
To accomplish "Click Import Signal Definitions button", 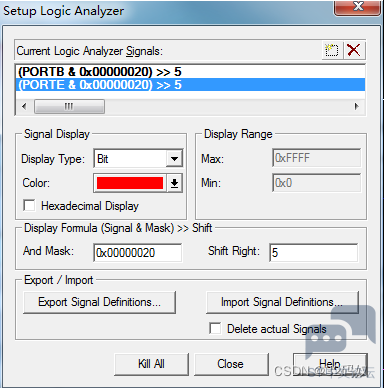I will pyautogui.click(x=282, y=302).
